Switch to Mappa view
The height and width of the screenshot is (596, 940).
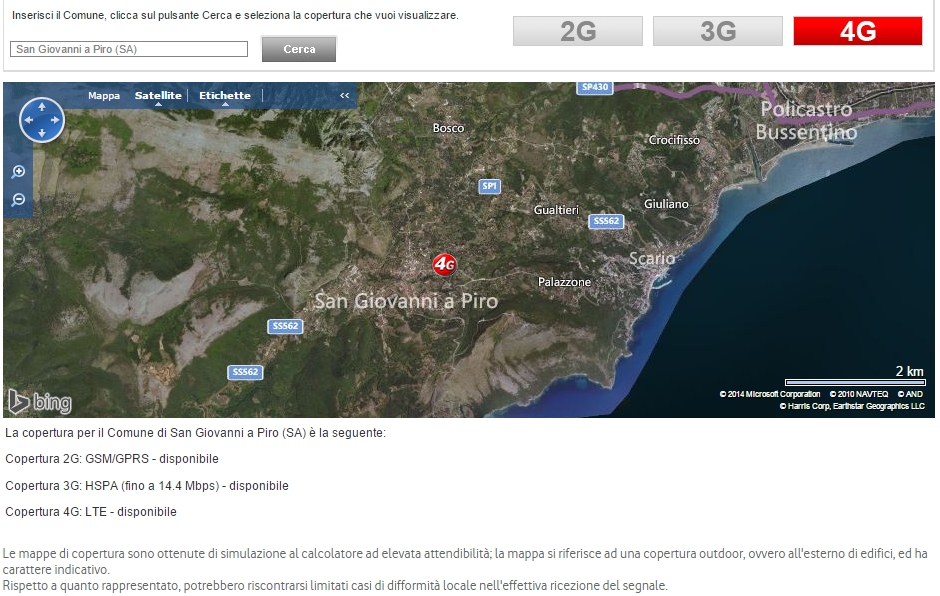(104, 96)
